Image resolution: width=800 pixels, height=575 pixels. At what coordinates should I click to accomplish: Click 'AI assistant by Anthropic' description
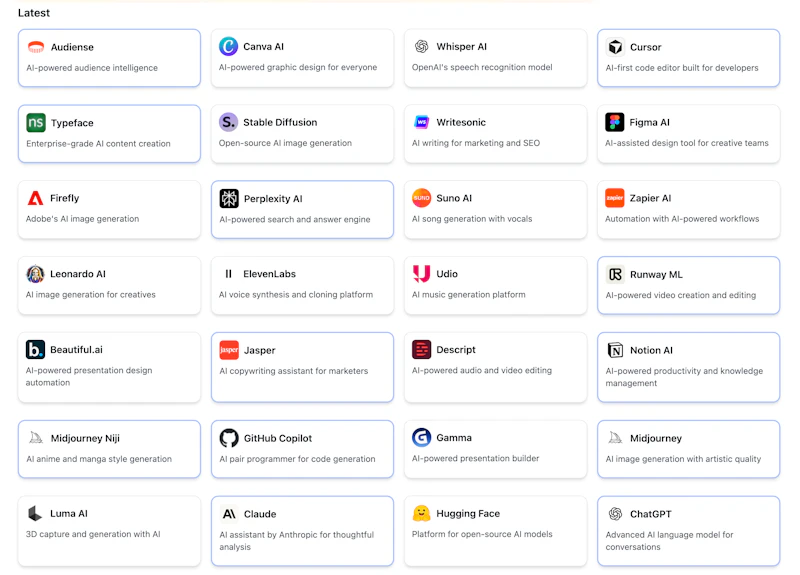296,541
